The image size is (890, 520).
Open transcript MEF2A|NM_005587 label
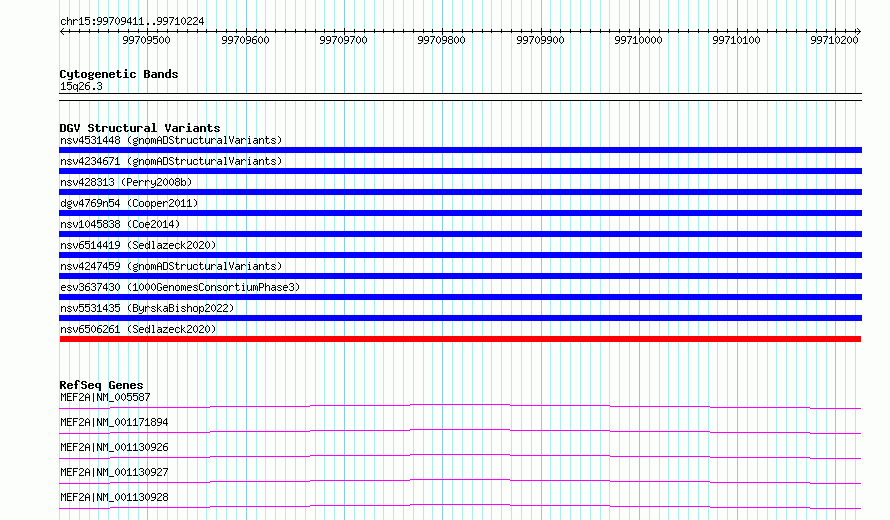[x=105, y=397]
